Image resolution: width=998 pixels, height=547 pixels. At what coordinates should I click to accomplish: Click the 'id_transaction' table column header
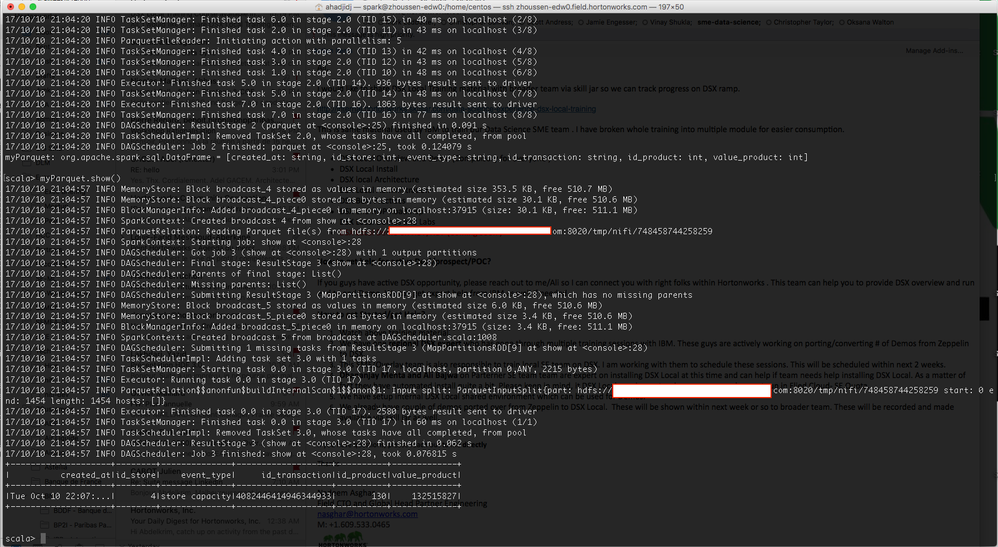(x=296, y=475)
